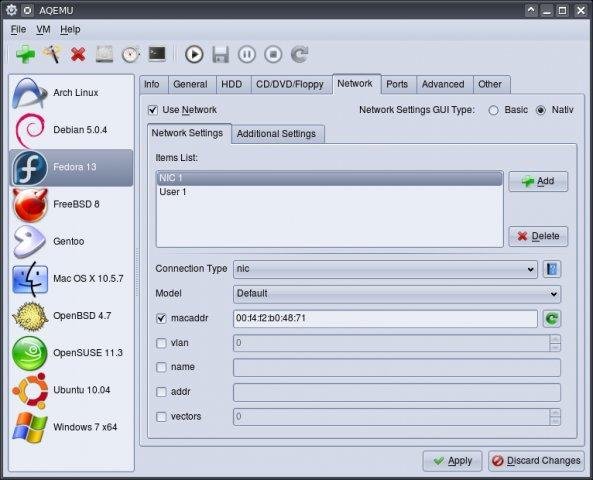This screenshot has height=480, width=593.
Task: Expand the Connection Type dropdown
Action: [385, 269]
